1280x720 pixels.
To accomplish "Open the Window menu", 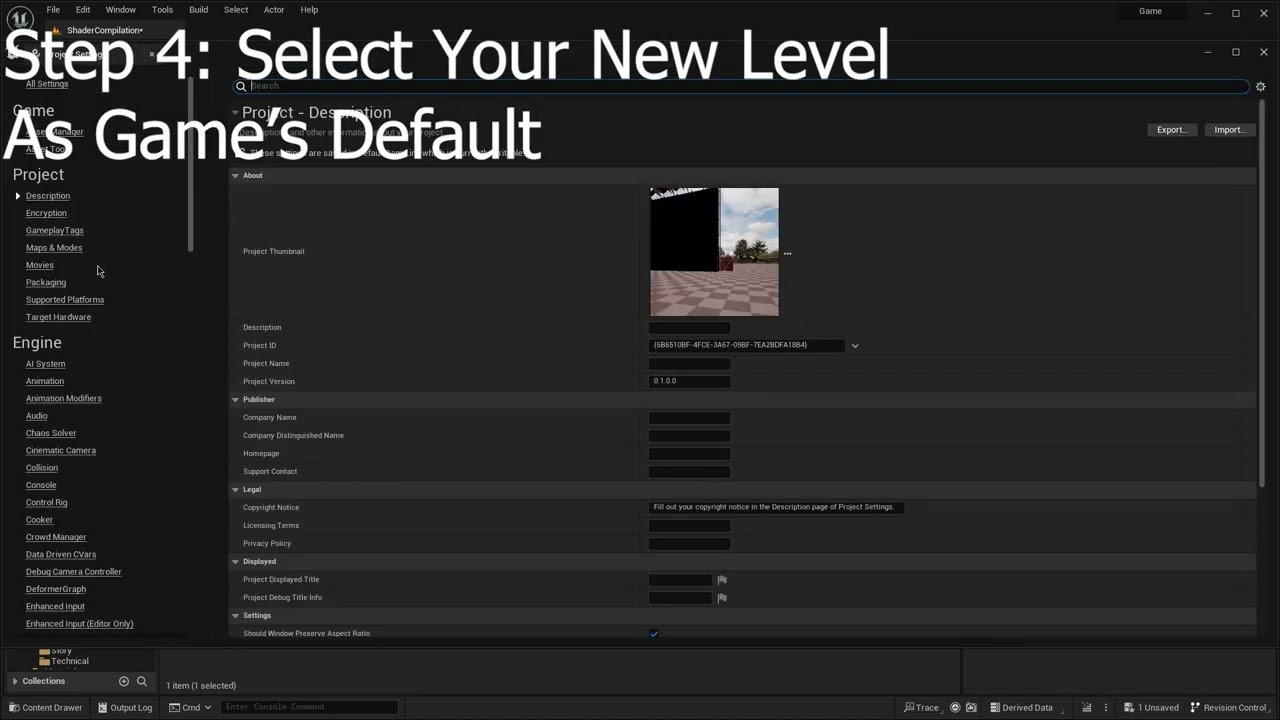I will click(121, 10).
